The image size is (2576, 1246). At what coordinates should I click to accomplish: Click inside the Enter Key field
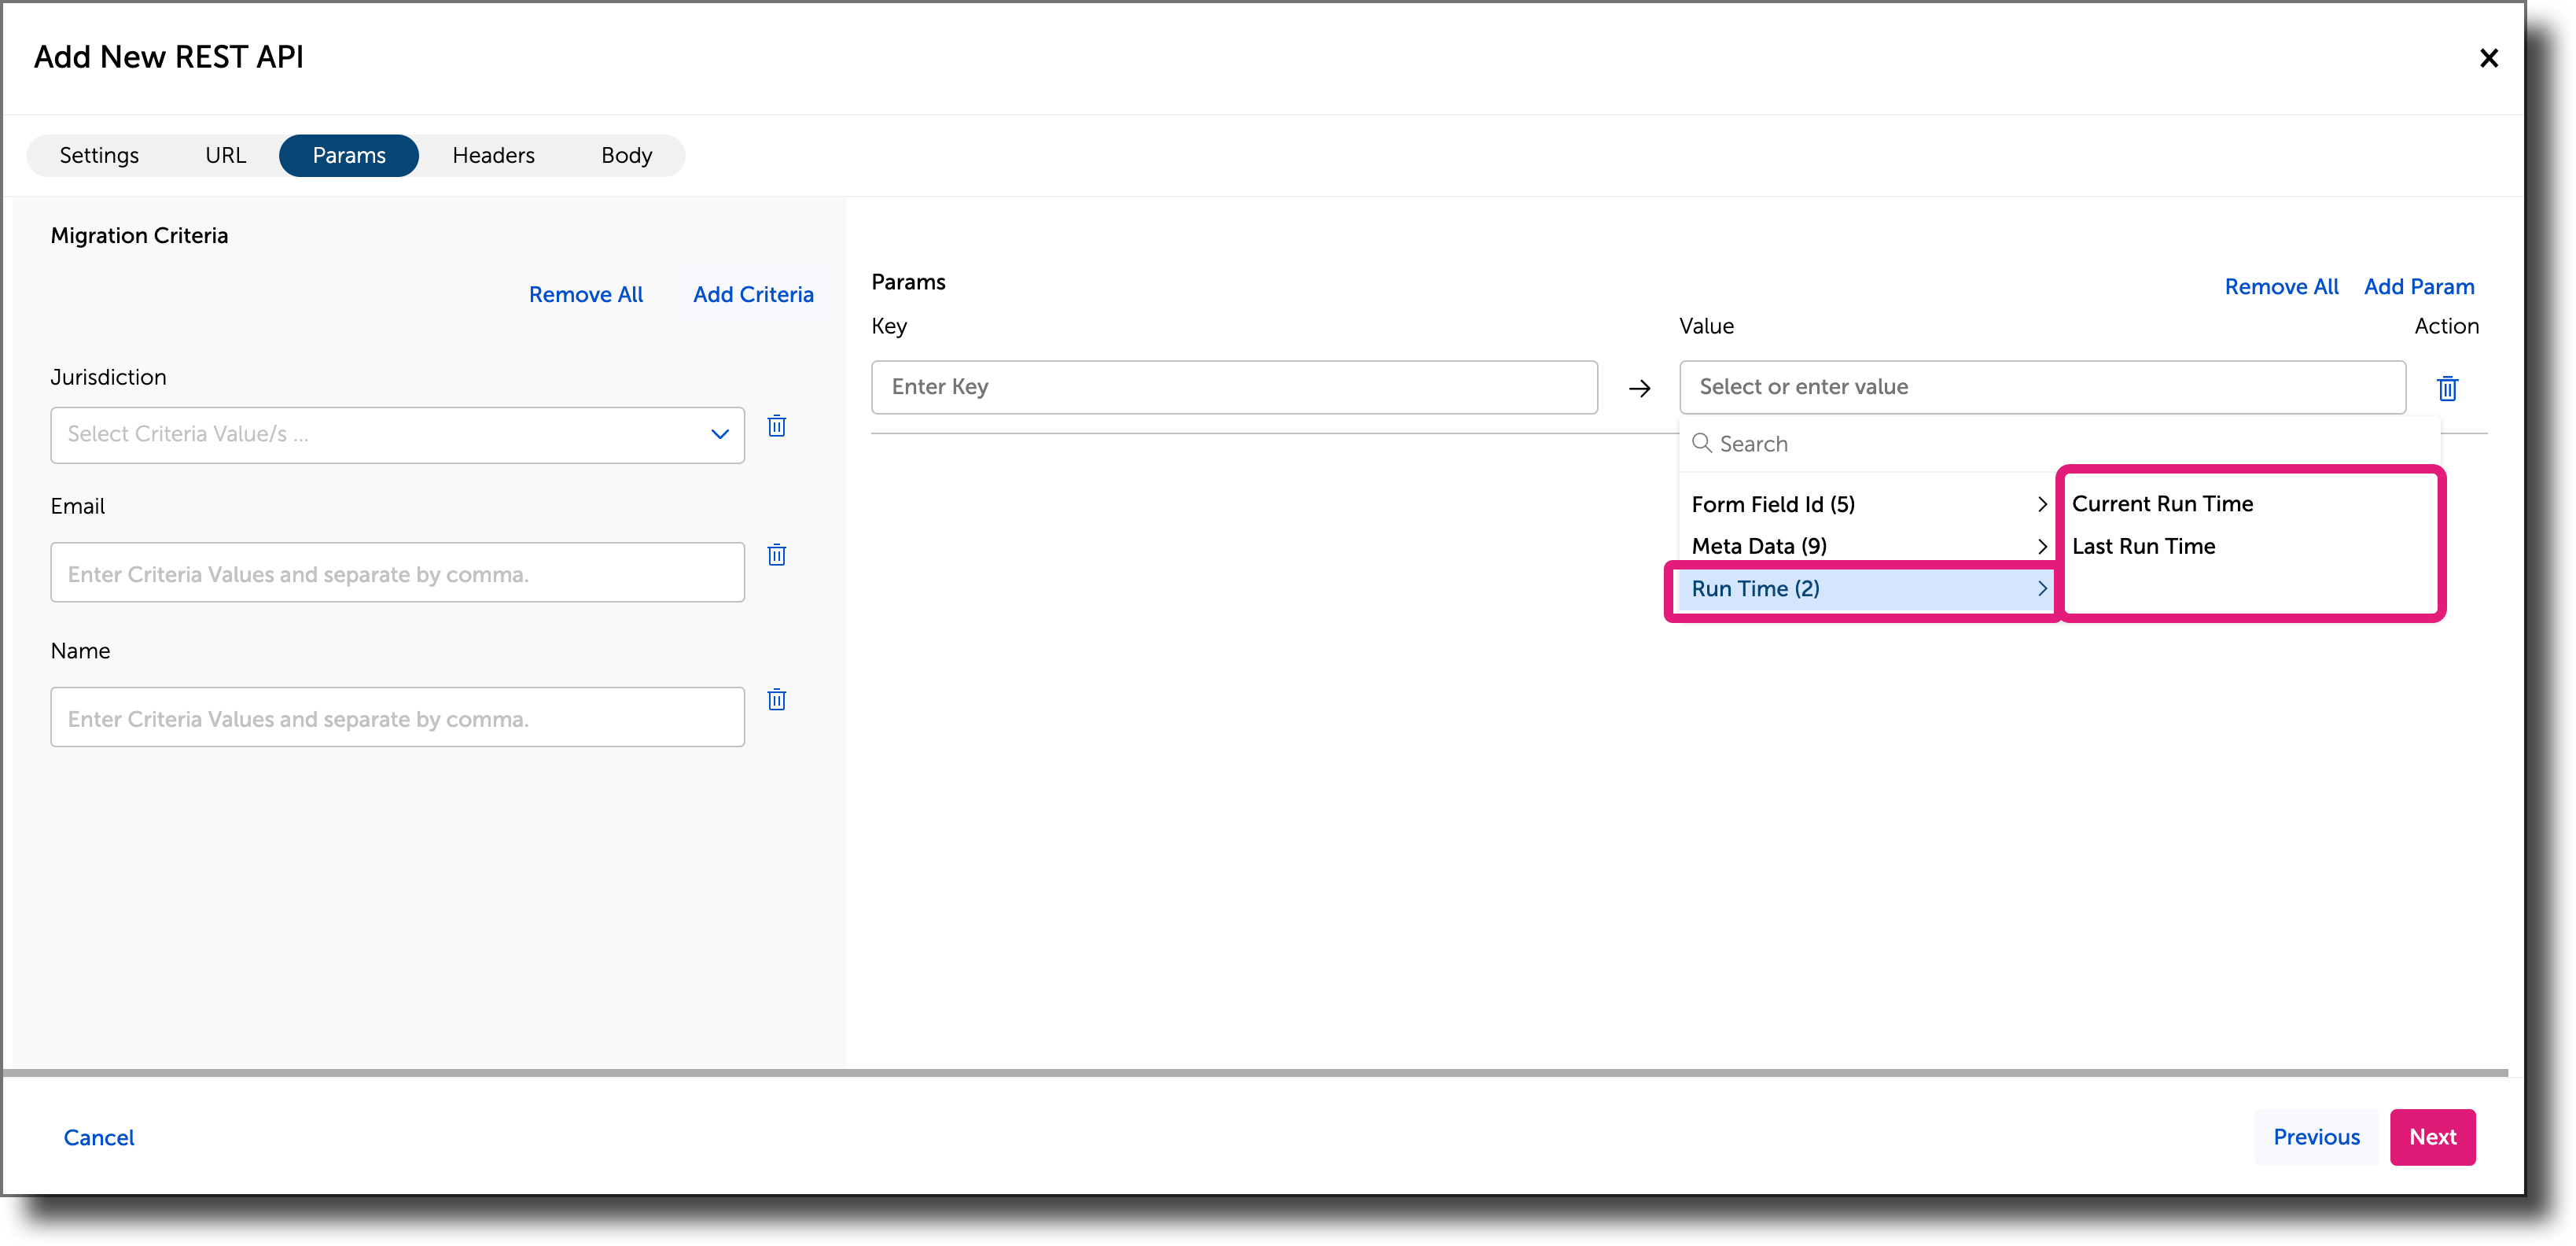point(1234,387)
